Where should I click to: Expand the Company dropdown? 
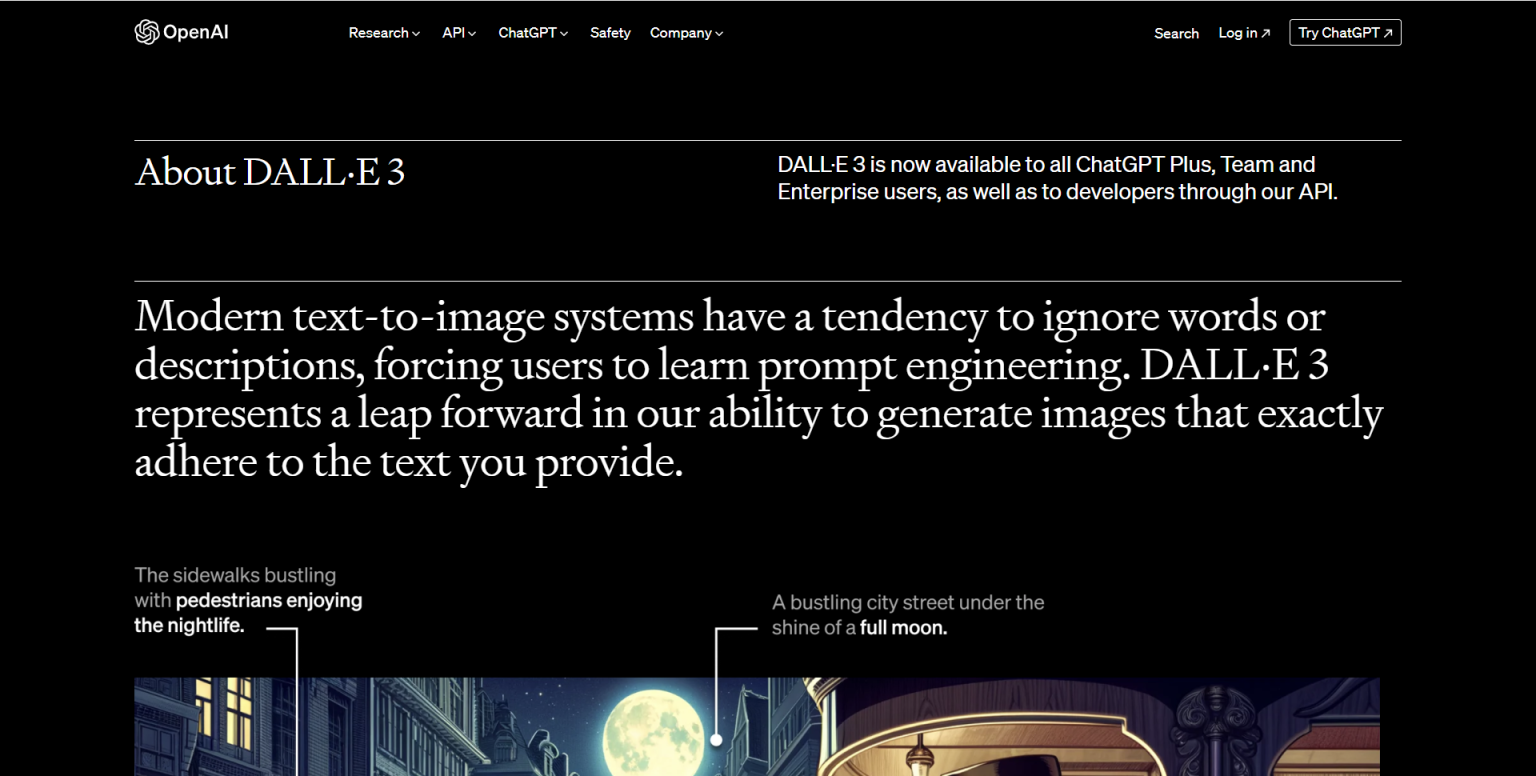pyautogui.click(x=686, y=33)
